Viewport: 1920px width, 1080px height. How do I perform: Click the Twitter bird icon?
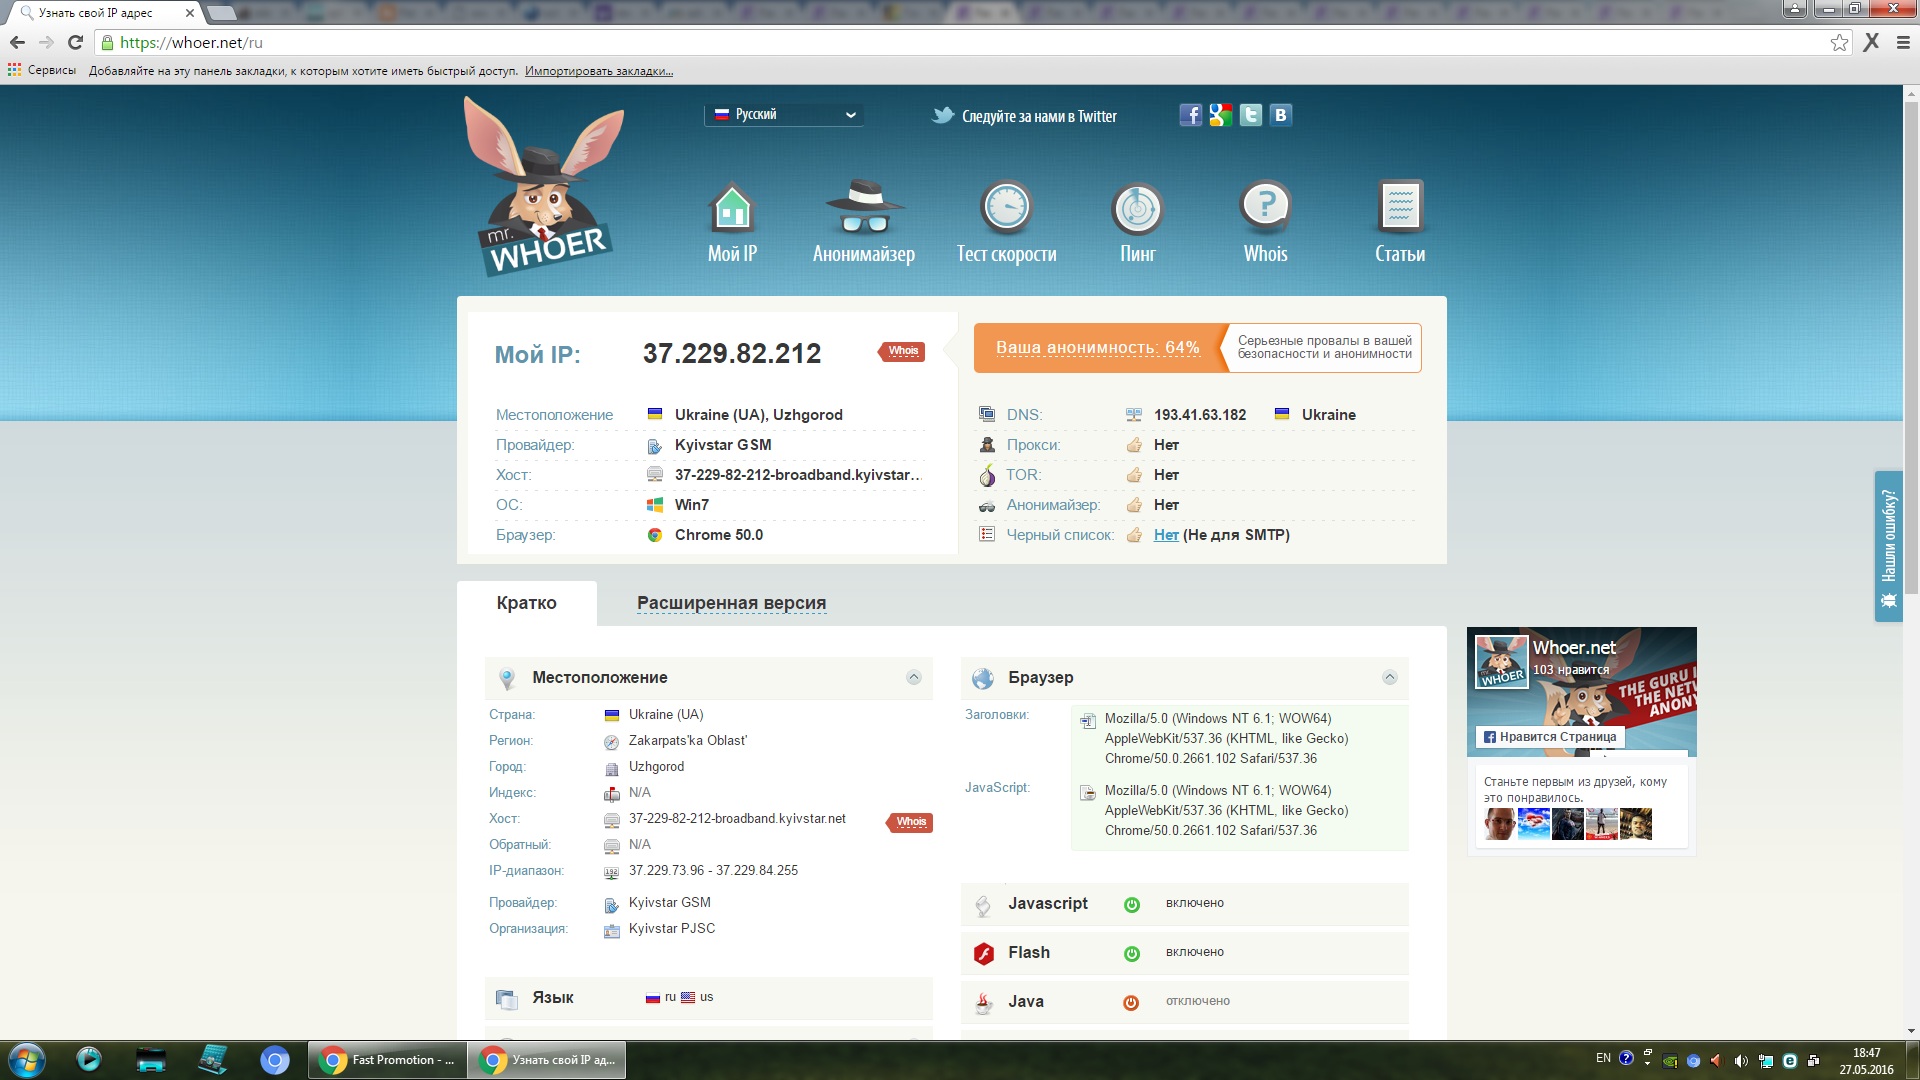click(943, 115)
